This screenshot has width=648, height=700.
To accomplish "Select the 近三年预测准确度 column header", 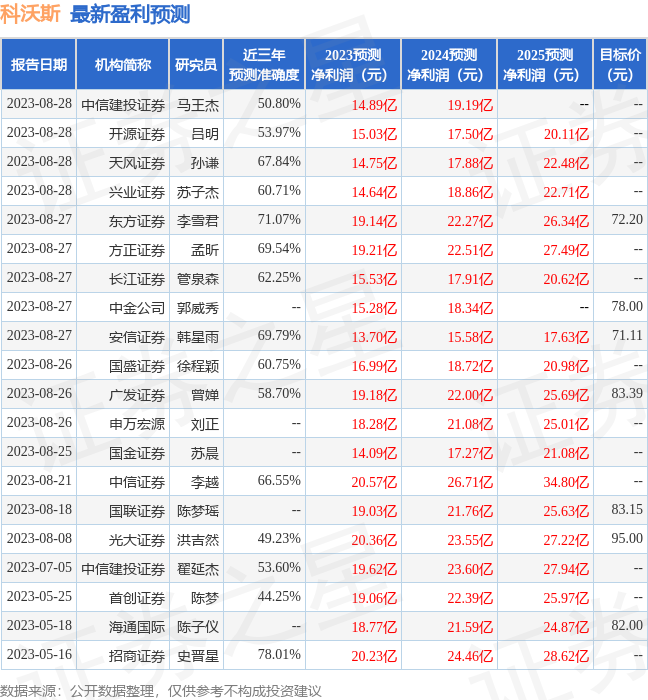I will 264,64.
